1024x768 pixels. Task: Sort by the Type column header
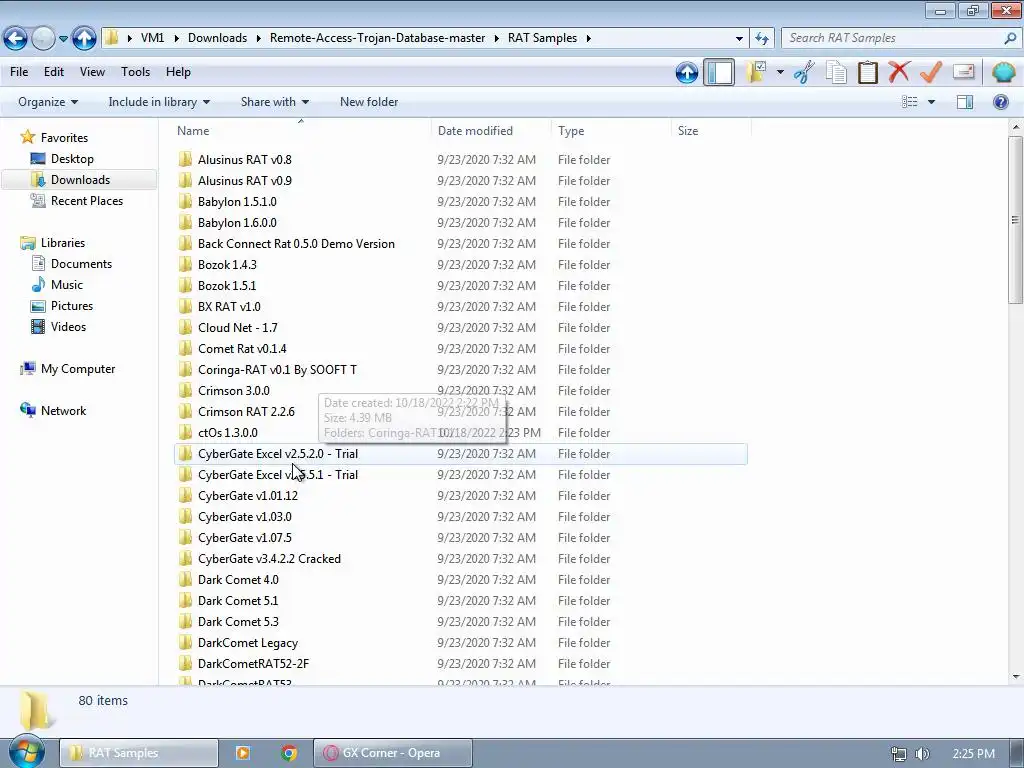tap(611, 131)
